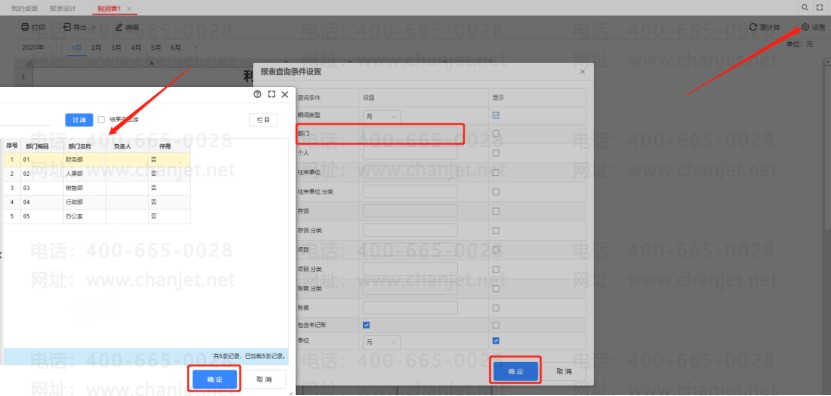Select the 1月 month tab
The width and height of the screenshot is (831, 396).
click(77, 48)
